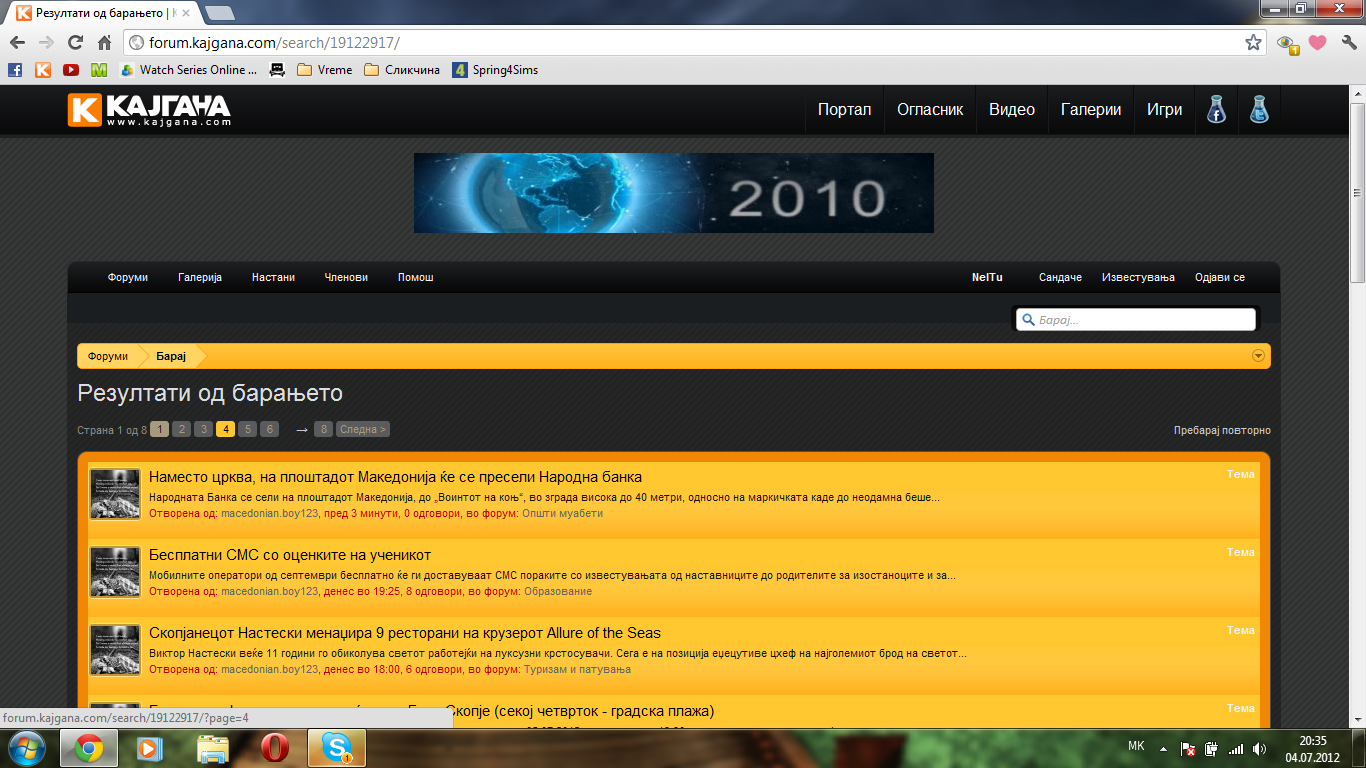Open the Сандаче inbox link
Viewport: 1366px width, 768px height.
pyautogui.click(x=1060, y=277)
